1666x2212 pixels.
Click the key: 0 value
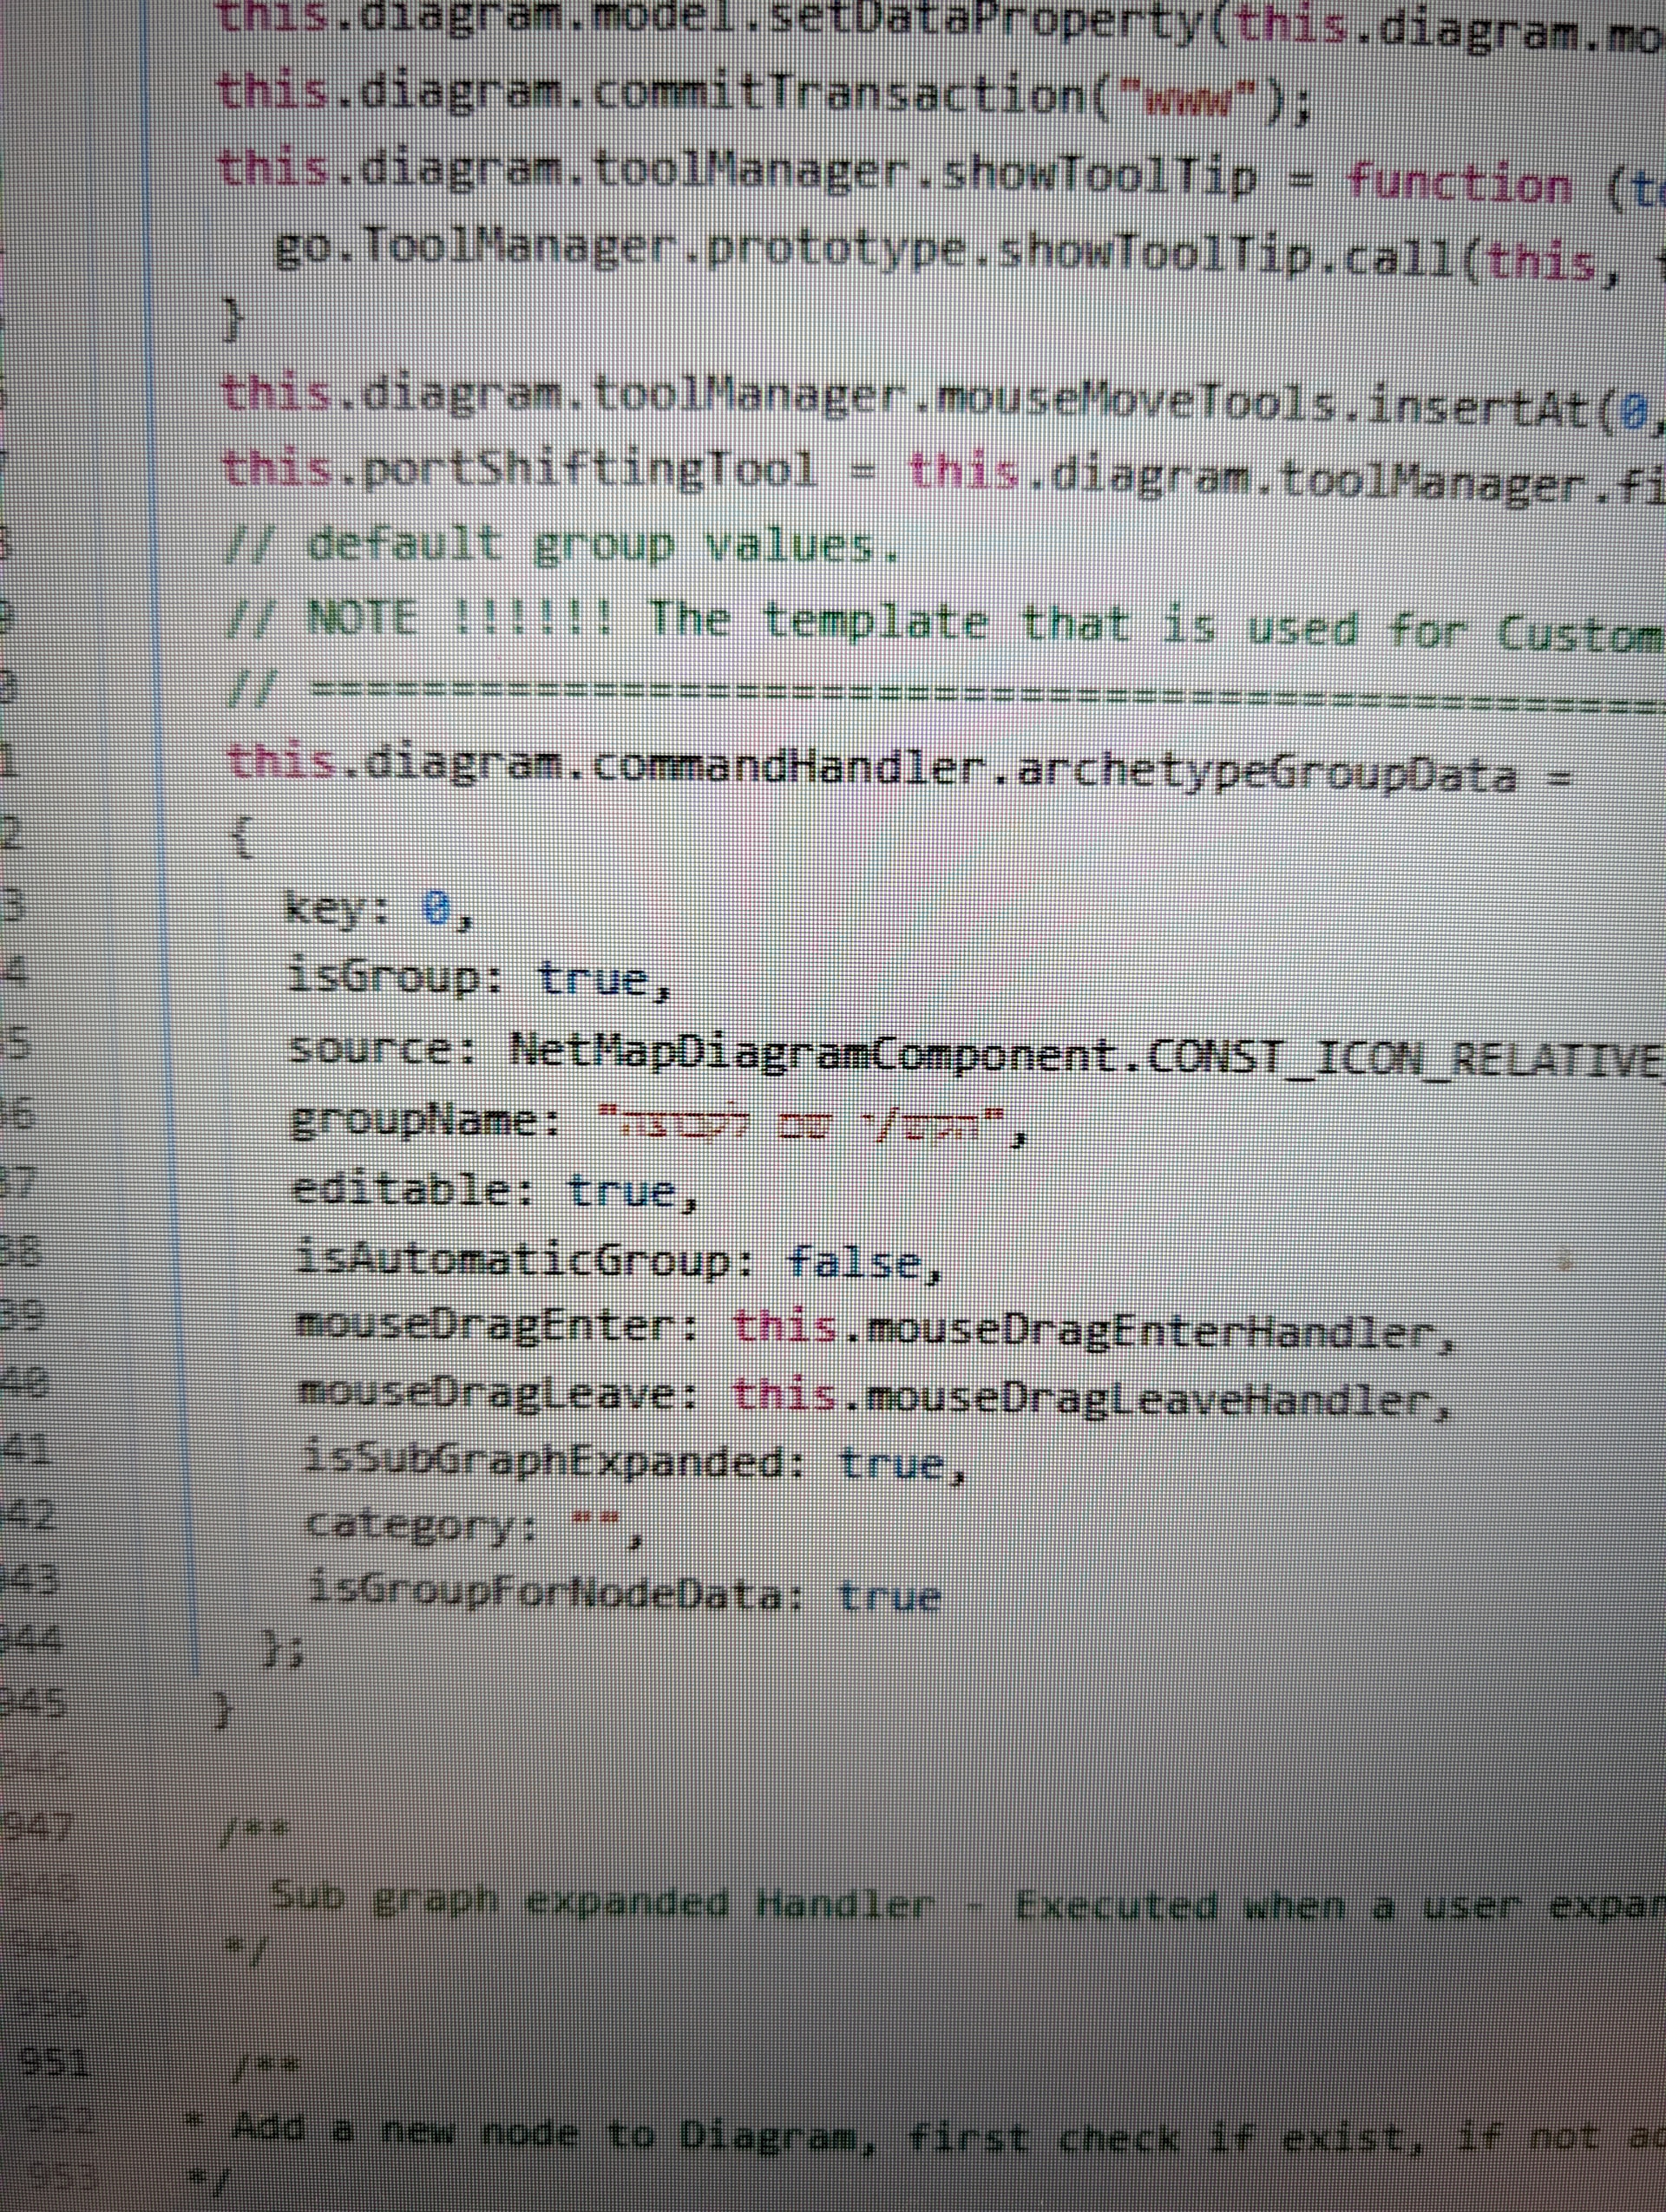coord(437,908)
